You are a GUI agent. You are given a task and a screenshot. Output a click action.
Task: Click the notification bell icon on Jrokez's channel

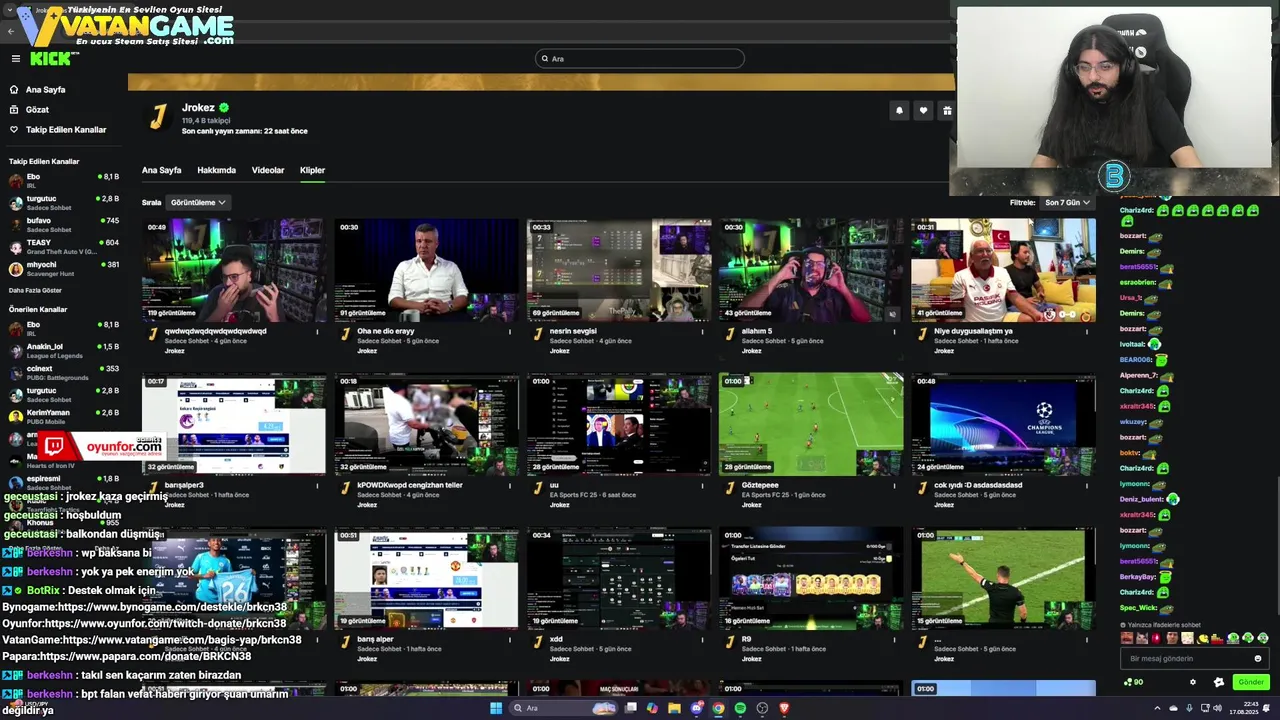tap(899, 111)
